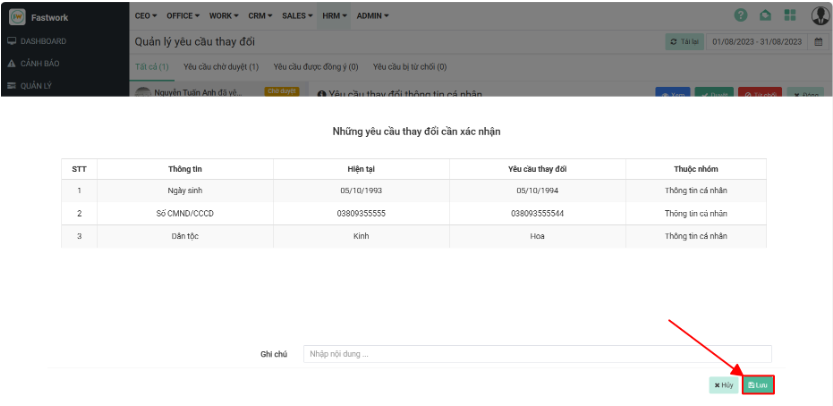This screenshot has width=833, height=406.
Task: Open the ADMIN menu
Action: coord(373,16)
